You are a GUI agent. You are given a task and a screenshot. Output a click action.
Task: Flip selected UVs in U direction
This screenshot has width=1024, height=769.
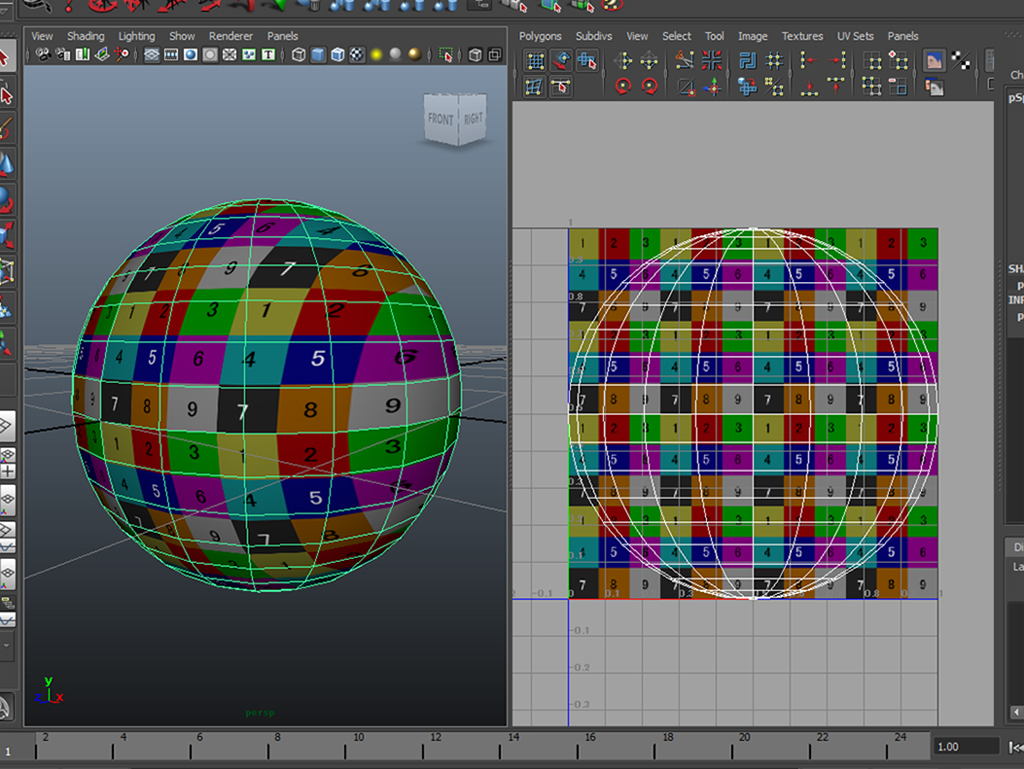pyautogui.click(x=623, y=61)
